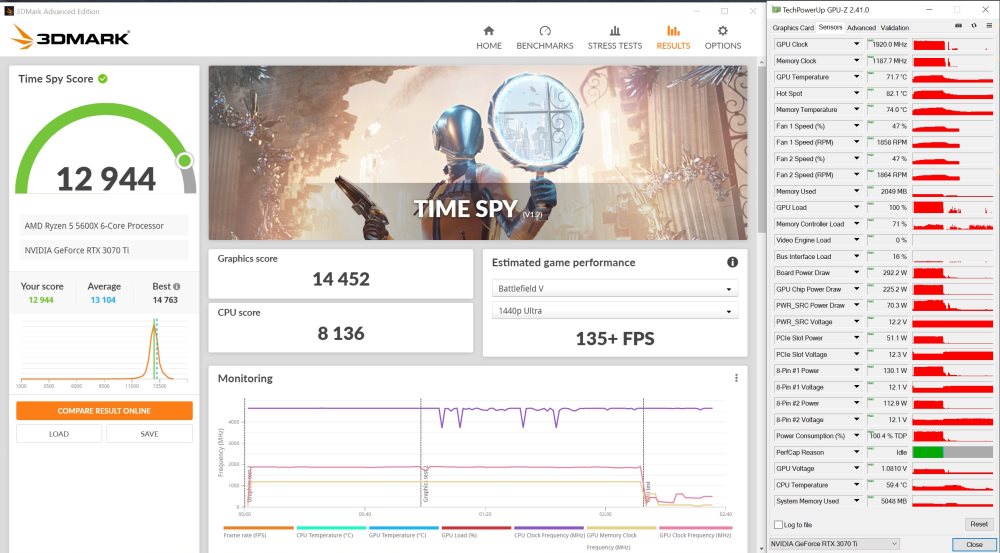Open the PerfCap Reason sensor dropdown arrow
1000x553 pixels.
pos(857,452)
